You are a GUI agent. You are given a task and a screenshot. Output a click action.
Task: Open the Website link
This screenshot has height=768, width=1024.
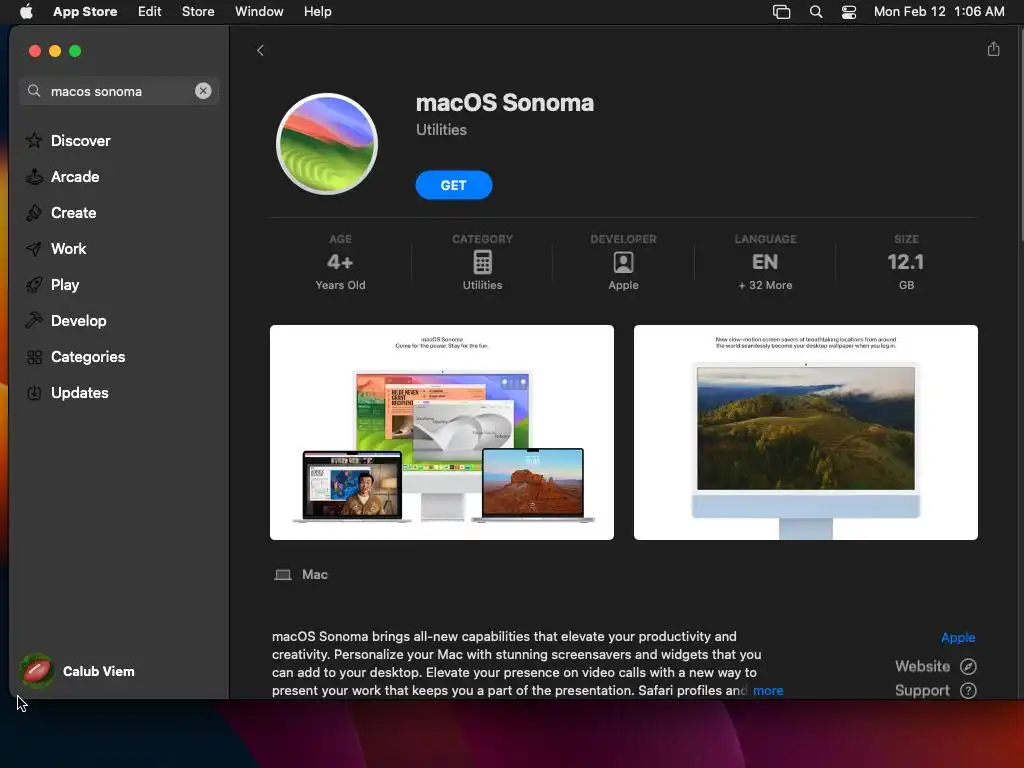pyautogui.click(x=922, y=666)
